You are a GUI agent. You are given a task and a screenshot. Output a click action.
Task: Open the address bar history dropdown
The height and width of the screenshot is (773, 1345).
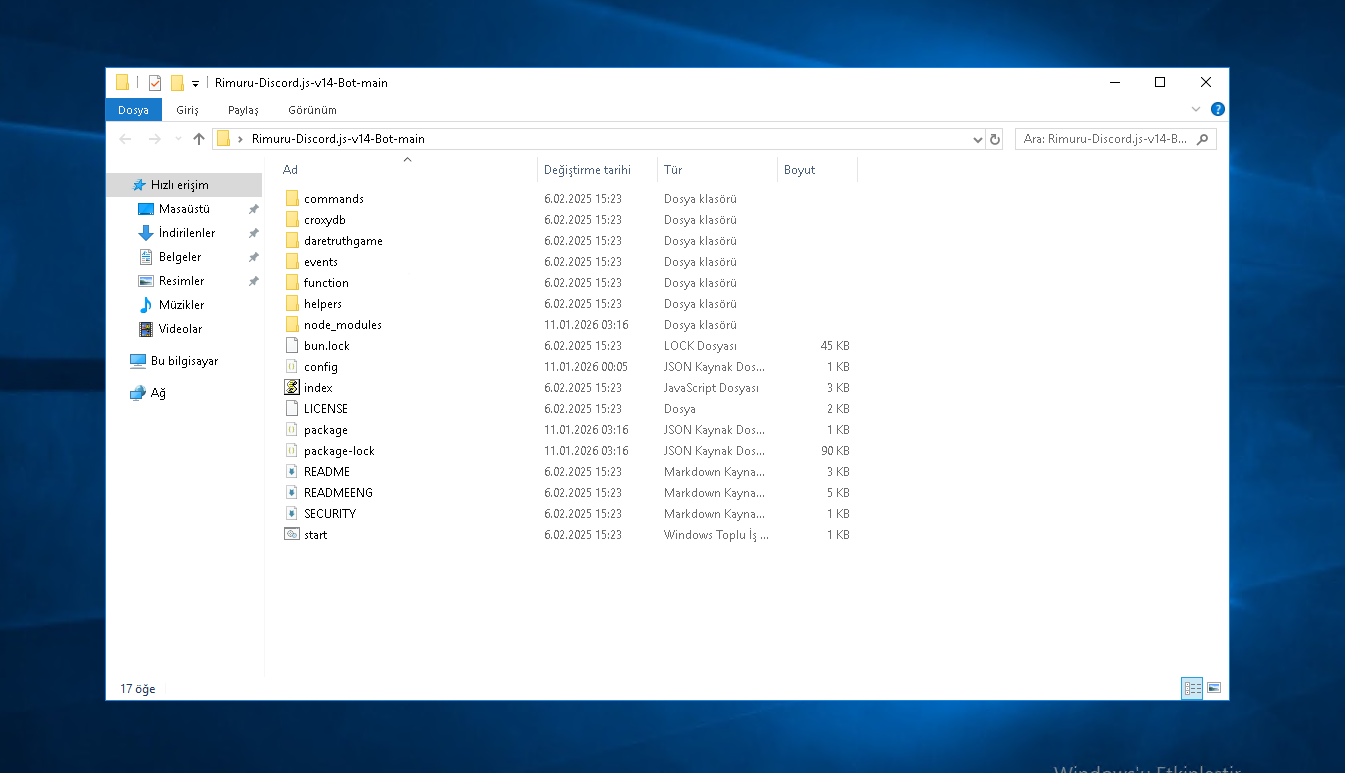click(977, 139)
